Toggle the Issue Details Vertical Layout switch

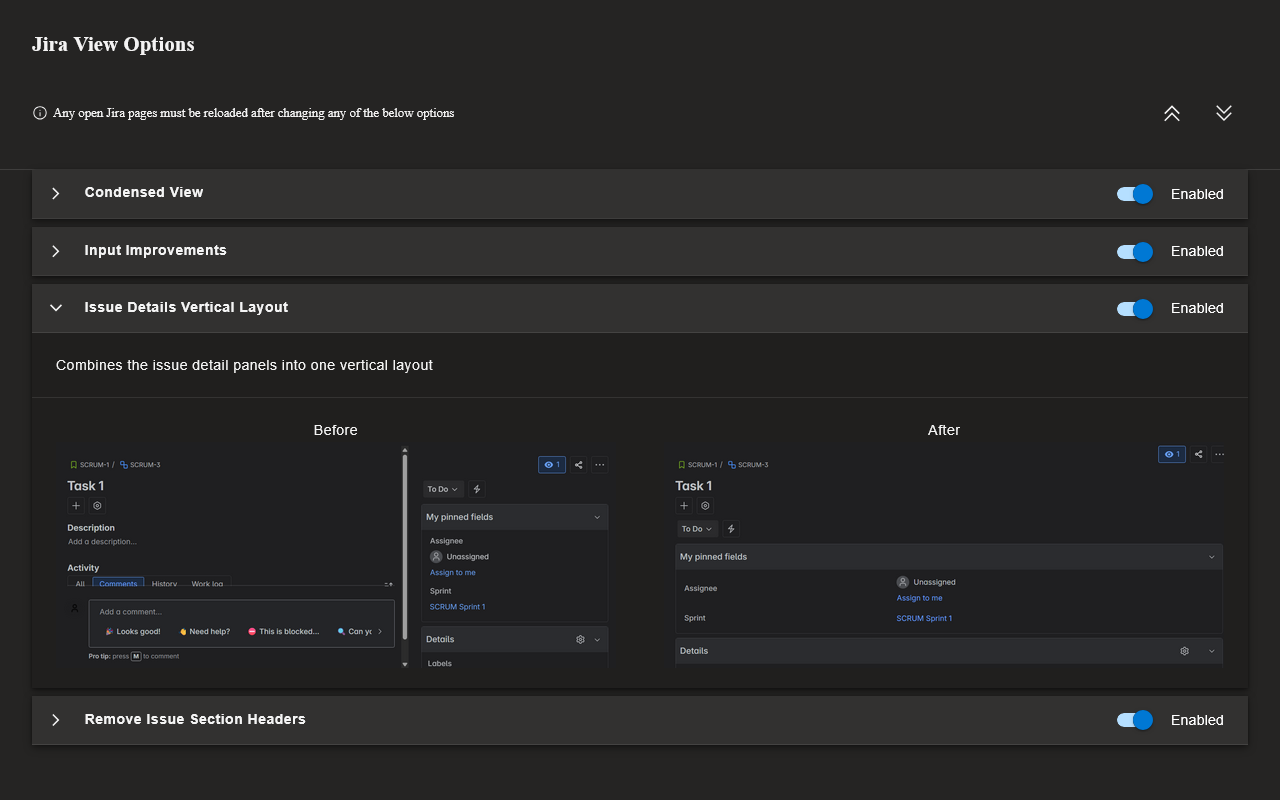[x=1135, y=308]
